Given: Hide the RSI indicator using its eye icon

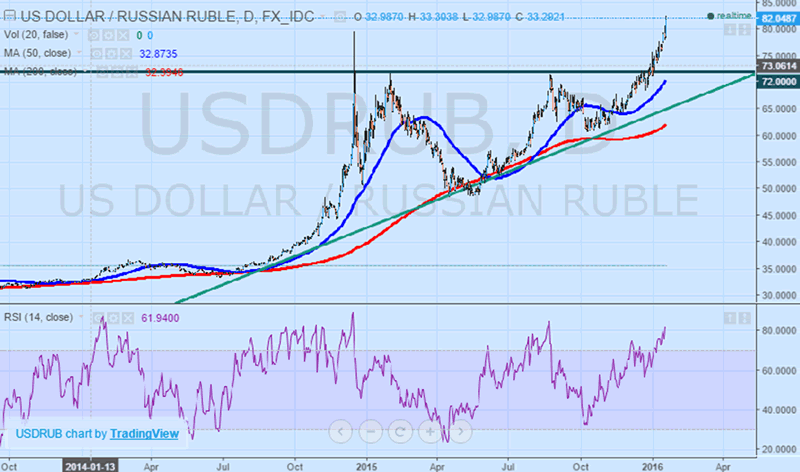Looking at the screenshot, I should coord(98,318).
